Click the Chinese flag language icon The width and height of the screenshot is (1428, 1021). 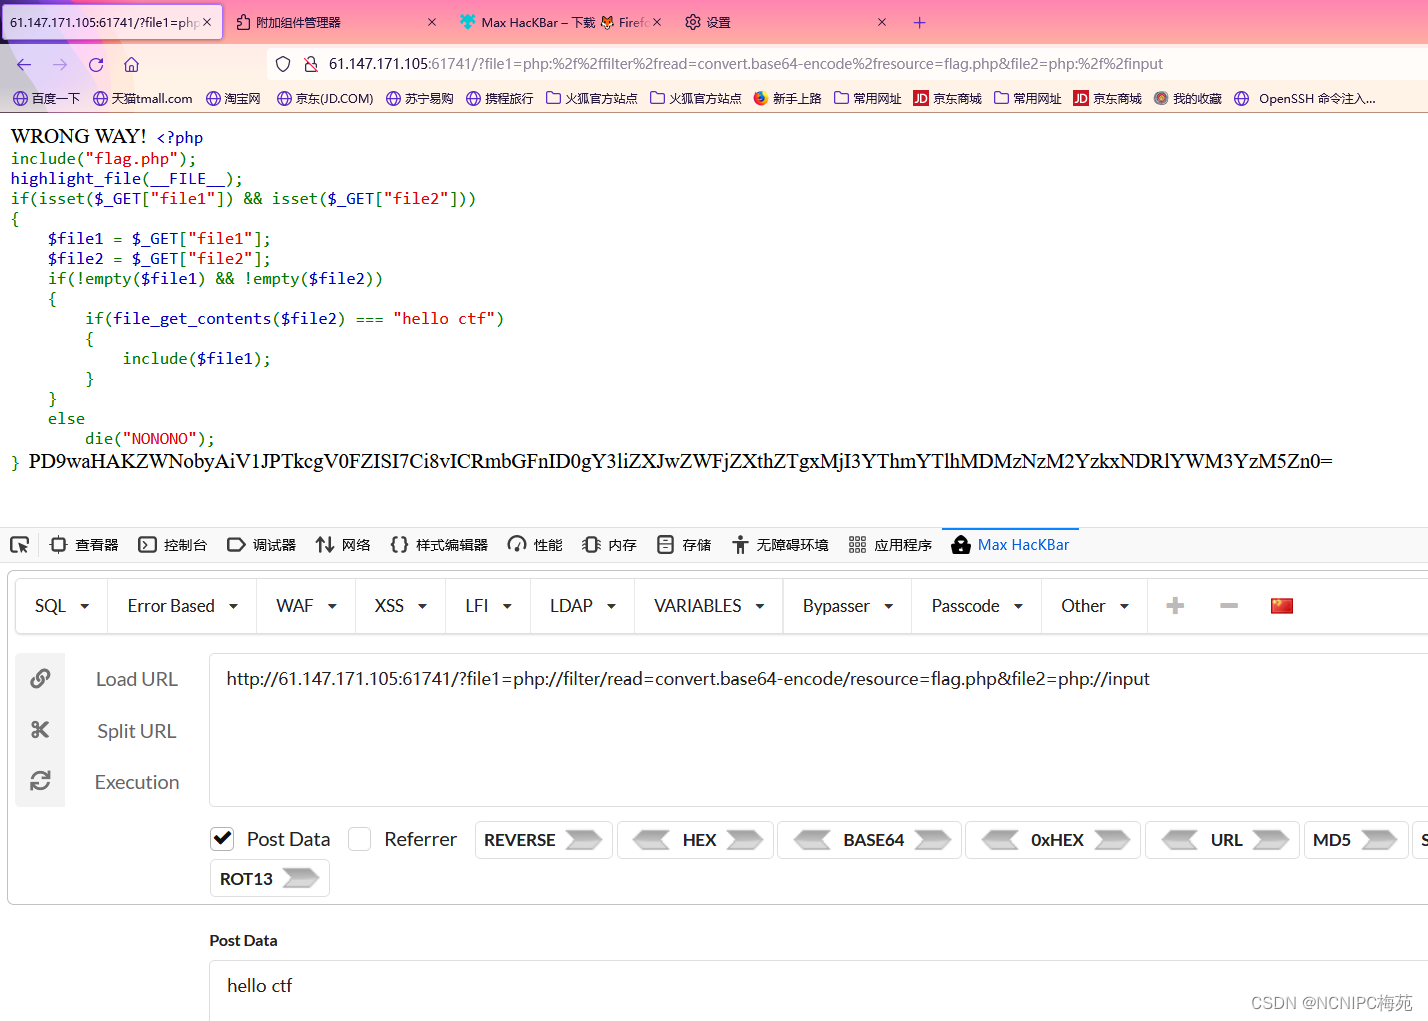point(1282,606)
